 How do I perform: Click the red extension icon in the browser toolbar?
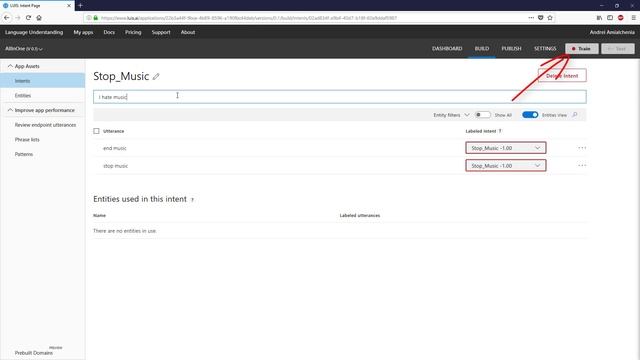pos(621,18)
